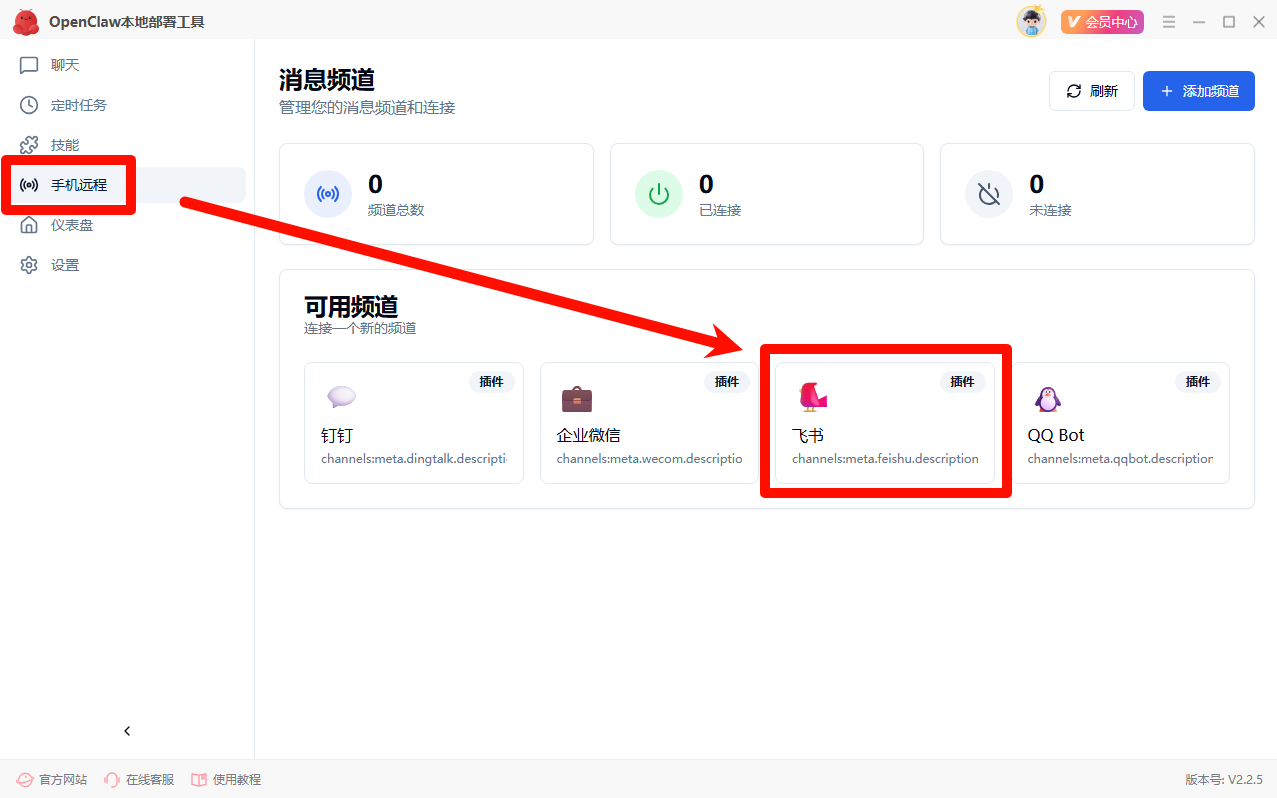Click the QQ Bot penguin icon
The width and height of the screenshot is (1277, 798).
[x=1047, y=399]
